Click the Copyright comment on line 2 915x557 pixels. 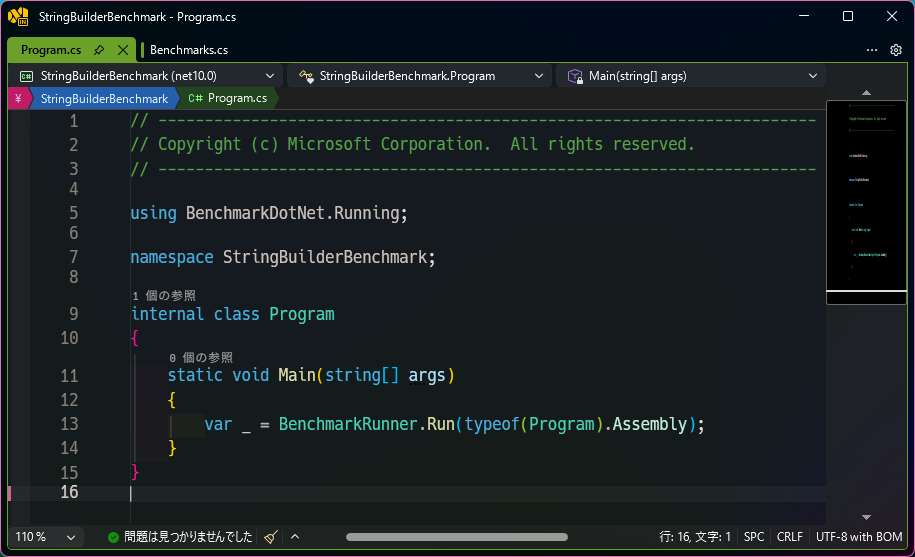(x=413, y=144)
